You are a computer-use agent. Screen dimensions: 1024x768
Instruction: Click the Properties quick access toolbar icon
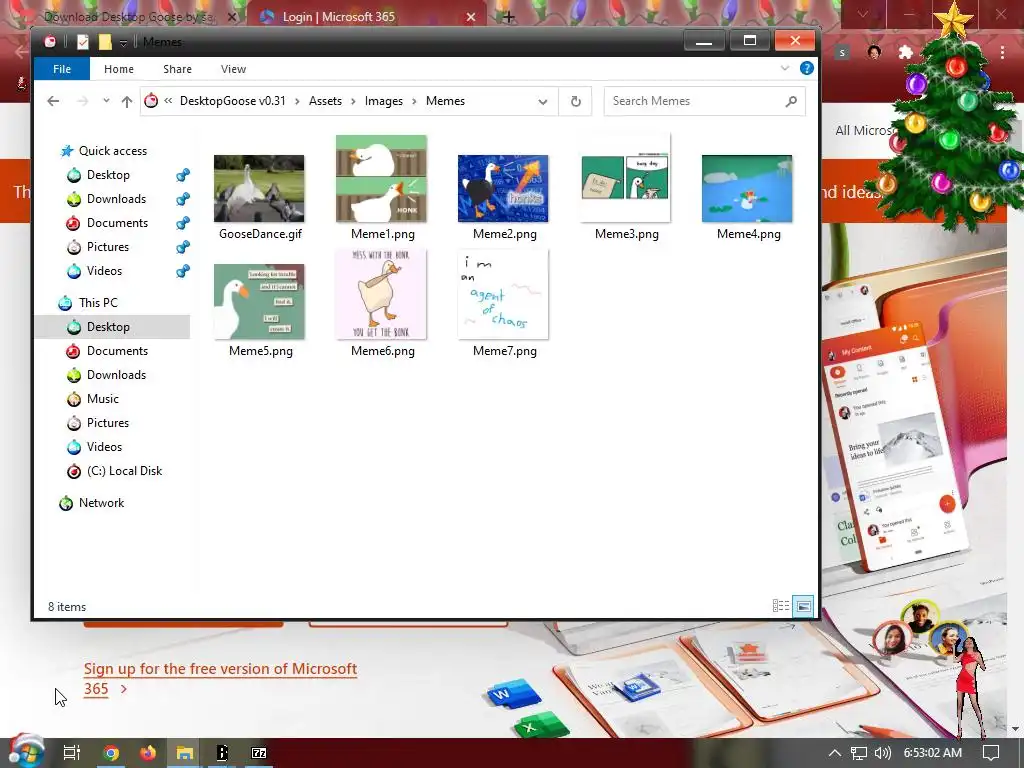83,42
